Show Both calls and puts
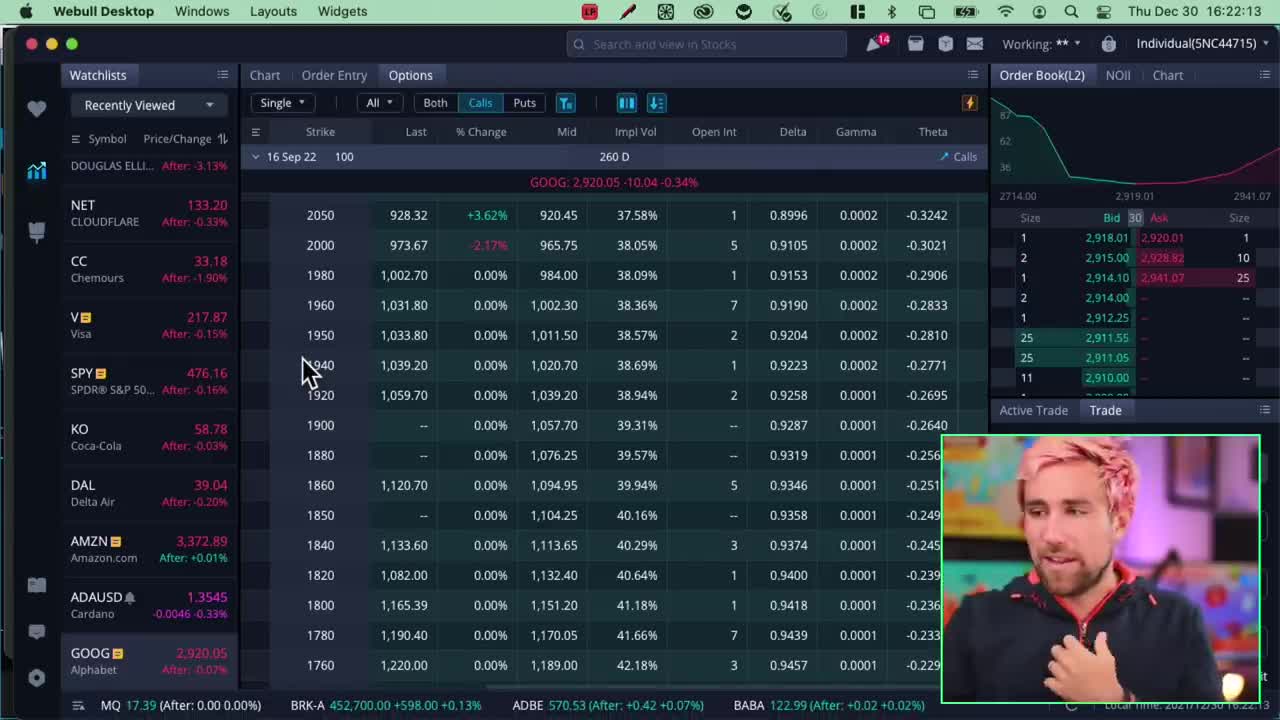The height and width of the screenshot is (720, 1280). pyautogui.click(x=435, y=103)
